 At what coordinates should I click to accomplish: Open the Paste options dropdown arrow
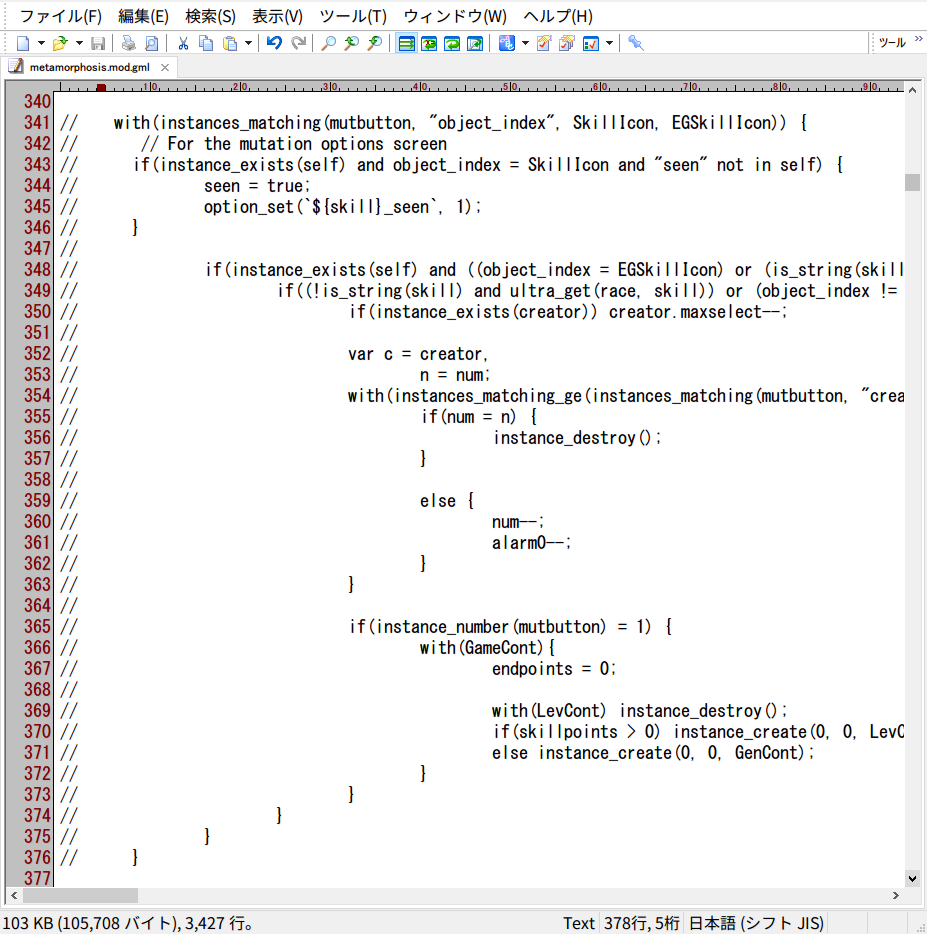click(x=248, y=43)
